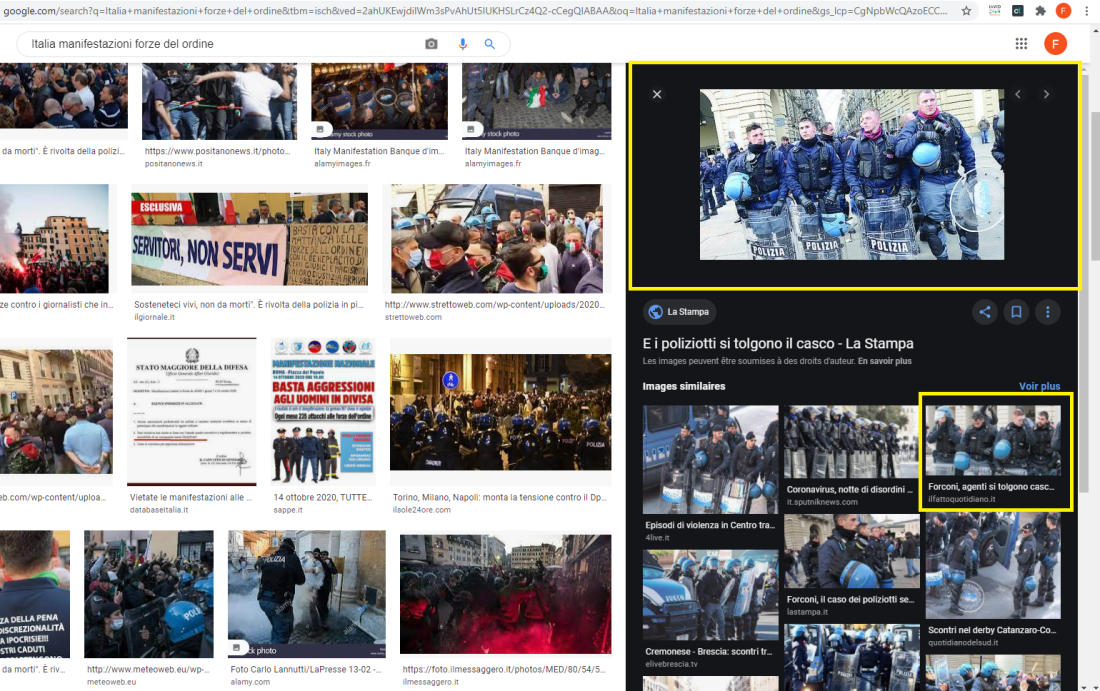The height and width of the screenshot is (691, 1100).
Task: Open the Google account avatar menu
Action: pyautogui.click(x=1055, y=43)
